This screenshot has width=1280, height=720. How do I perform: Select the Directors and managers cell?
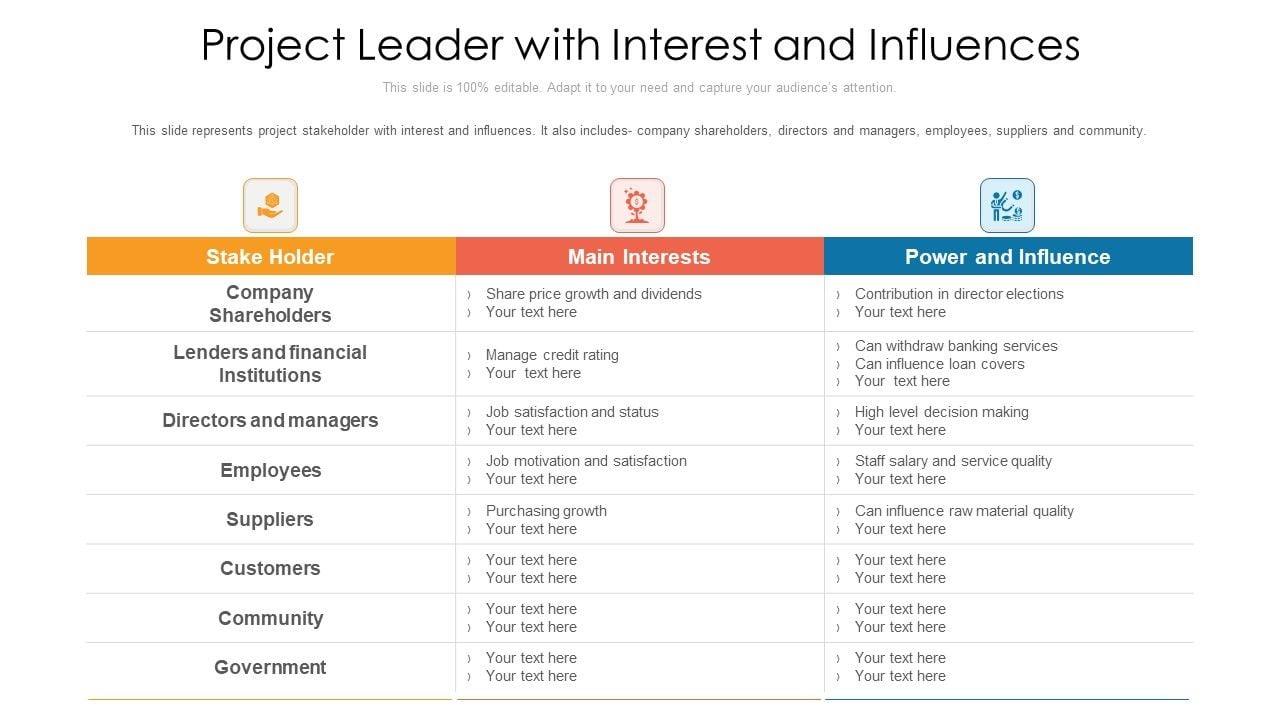coord(270,421)
